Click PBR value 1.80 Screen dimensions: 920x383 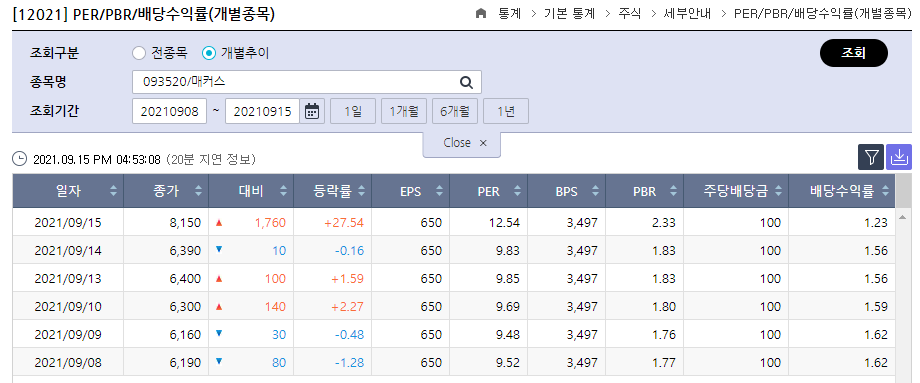tap(664, 307)
